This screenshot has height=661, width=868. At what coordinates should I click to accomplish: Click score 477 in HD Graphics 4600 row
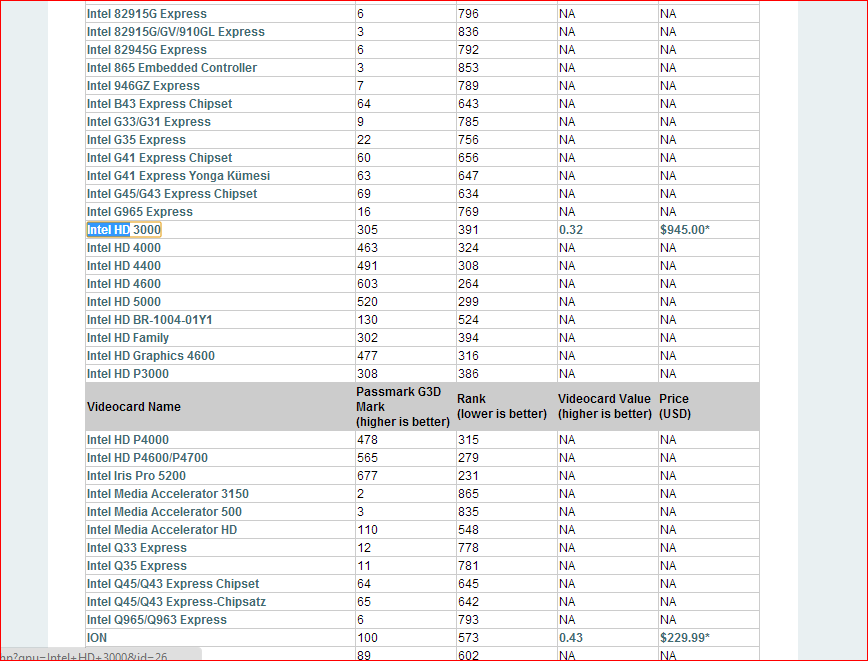point(368,356)
